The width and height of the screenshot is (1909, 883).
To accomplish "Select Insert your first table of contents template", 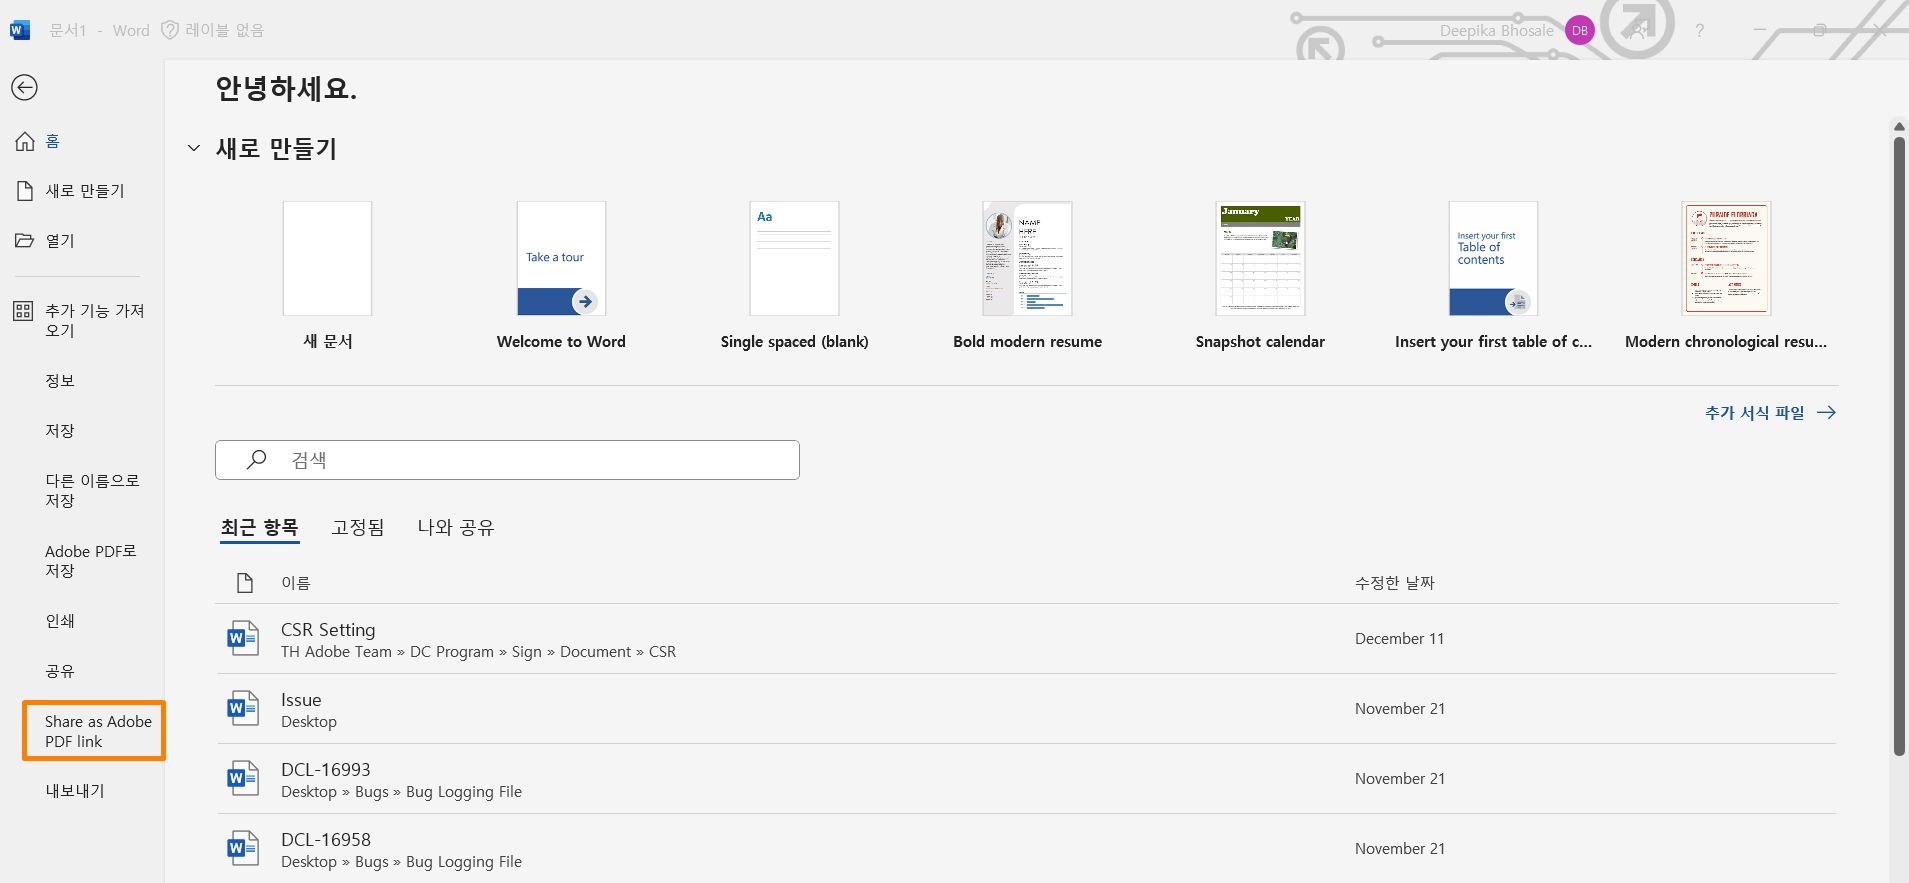I will tap(1493, 275).
